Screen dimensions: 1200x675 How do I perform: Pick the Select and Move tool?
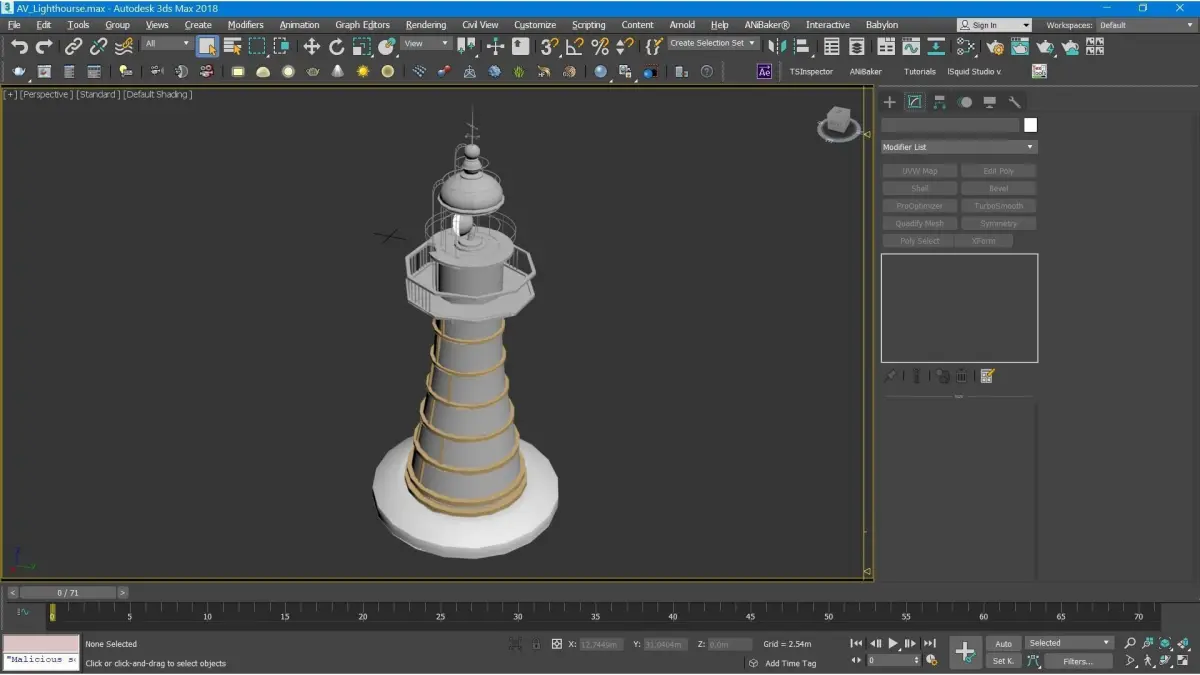coord(311,46)
